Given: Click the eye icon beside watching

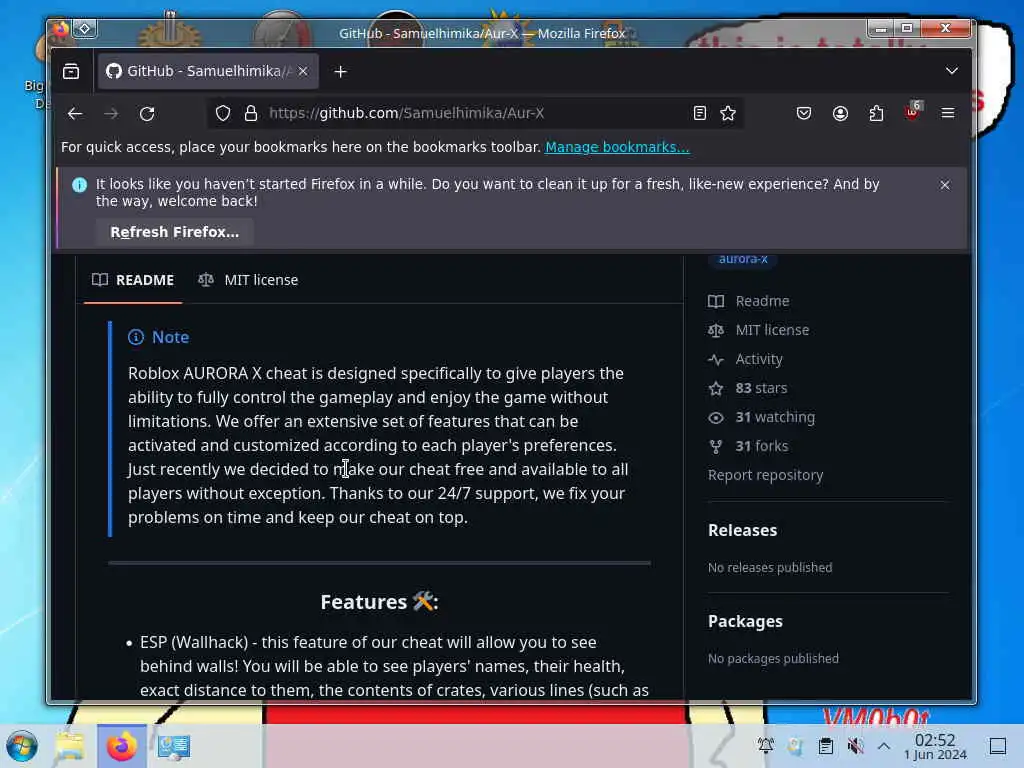Looking at the screenshot, I should (716, 417).
